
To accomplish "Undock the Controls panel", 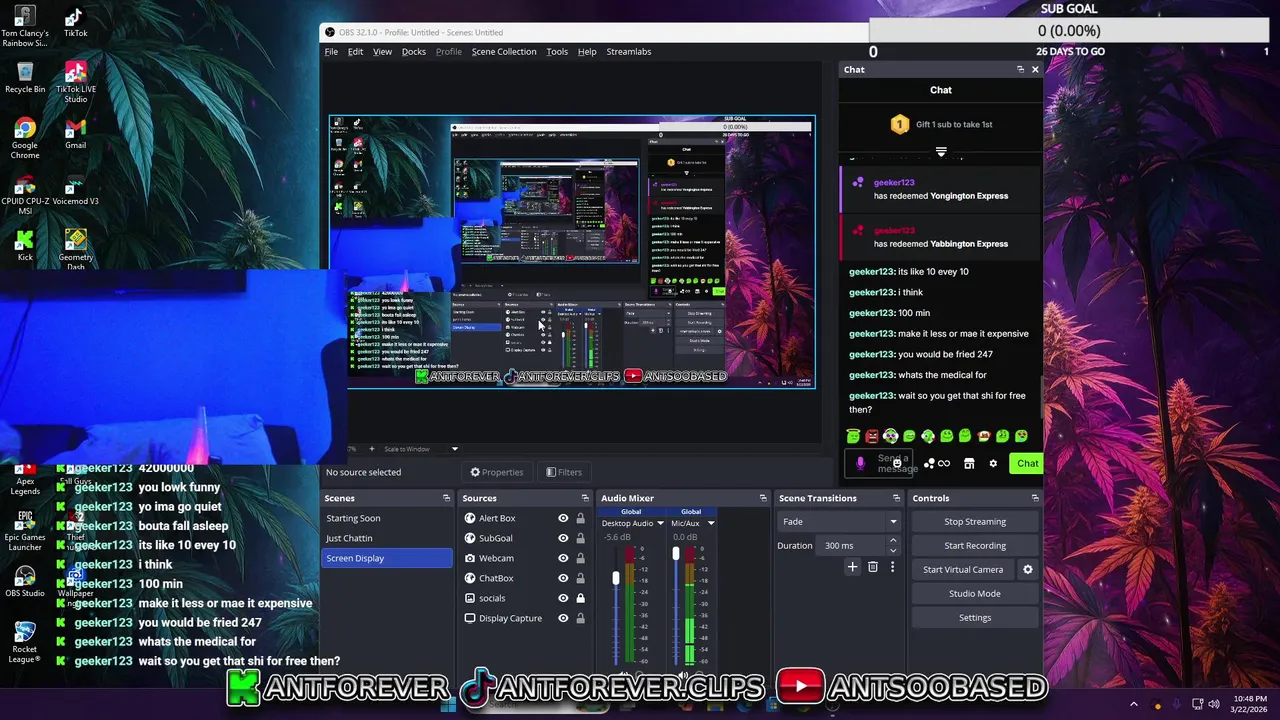I will tap(1035, 498).
